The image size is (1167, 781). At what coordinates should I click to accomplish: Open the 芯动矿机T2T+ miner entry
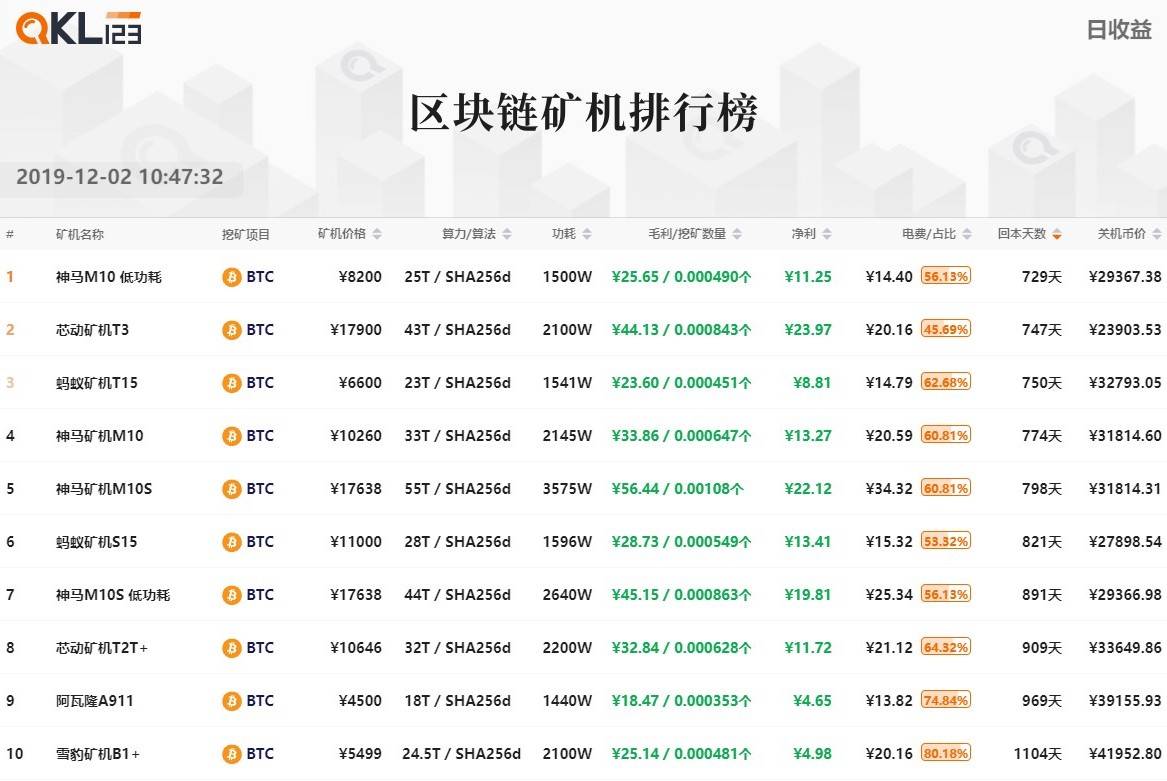102,648
